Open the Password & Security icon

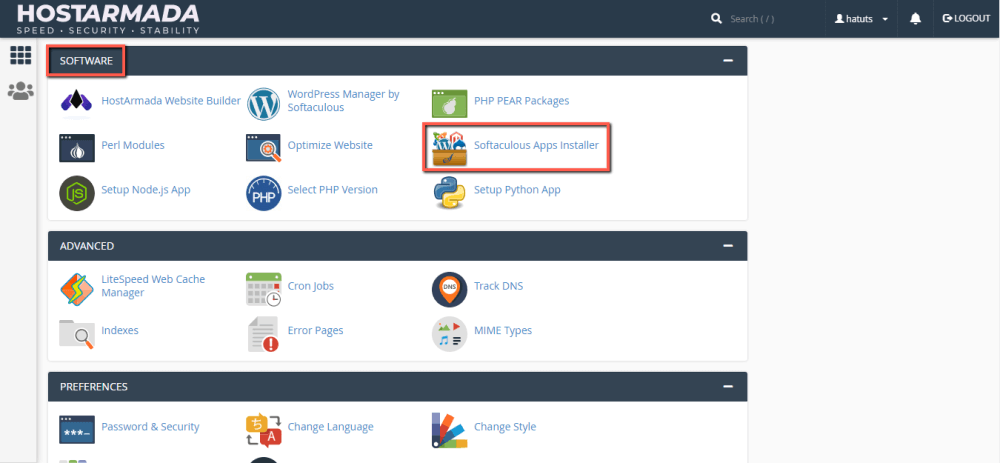(77, 429)
